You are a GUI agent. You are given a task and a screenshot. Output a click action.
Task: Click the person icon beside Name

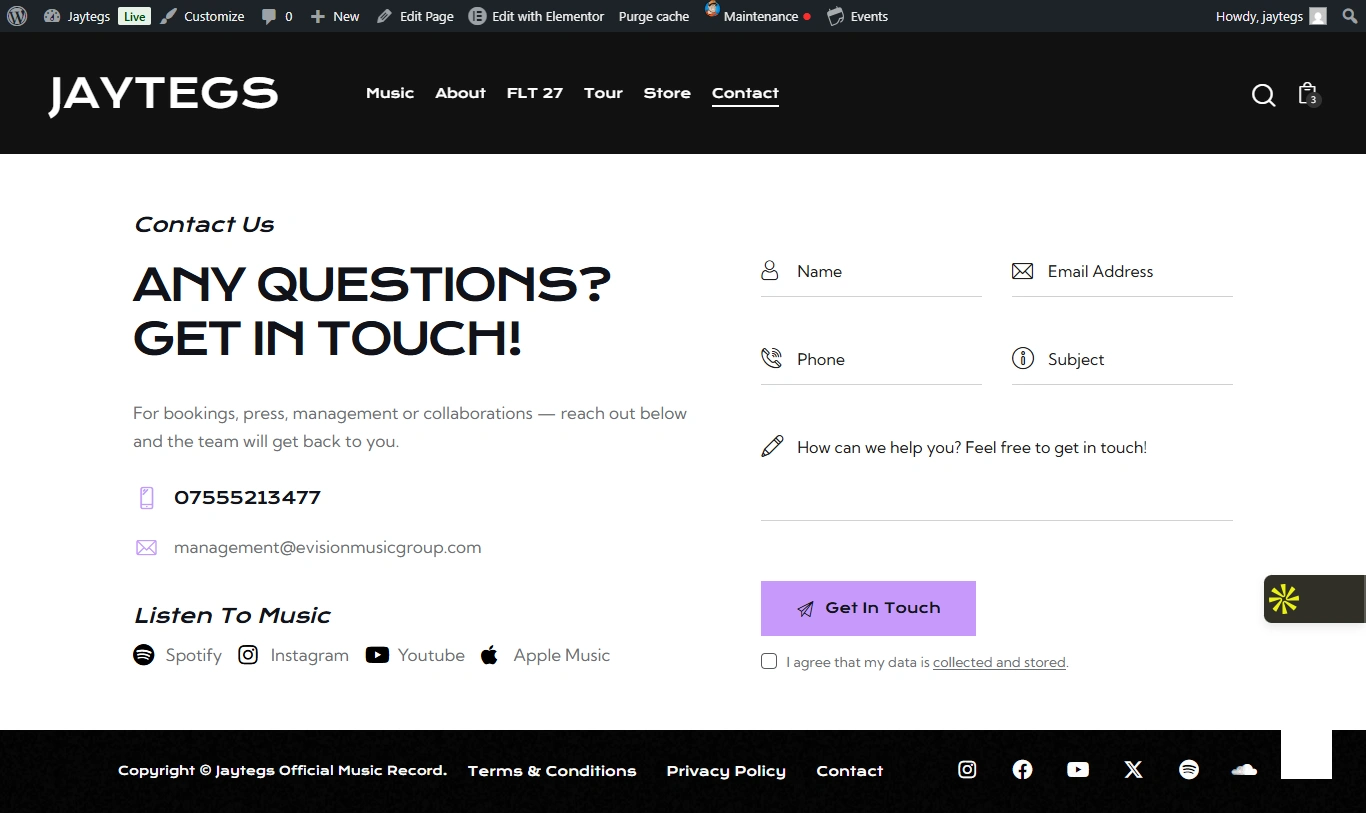770,271
